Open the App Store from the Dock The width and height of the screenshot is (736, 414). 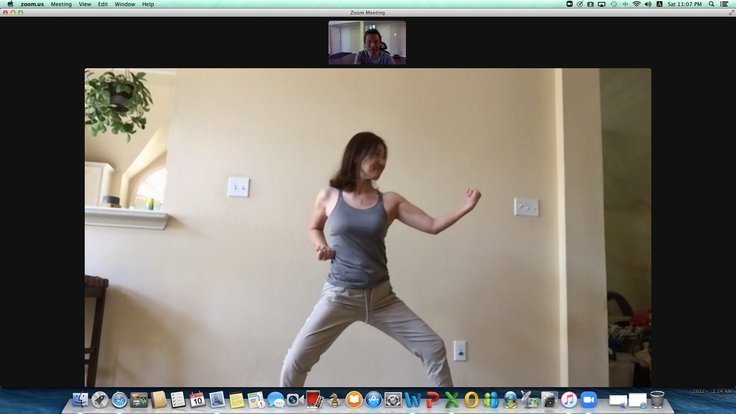[x=373, y=400]
